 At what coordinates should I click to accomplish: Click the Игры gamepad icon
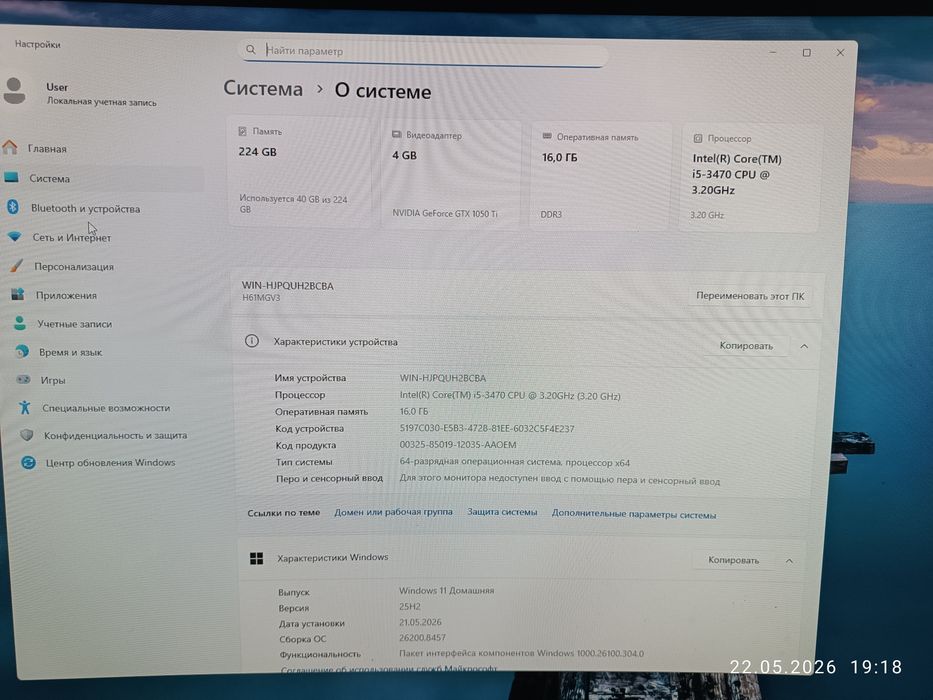tap(23, 379)
